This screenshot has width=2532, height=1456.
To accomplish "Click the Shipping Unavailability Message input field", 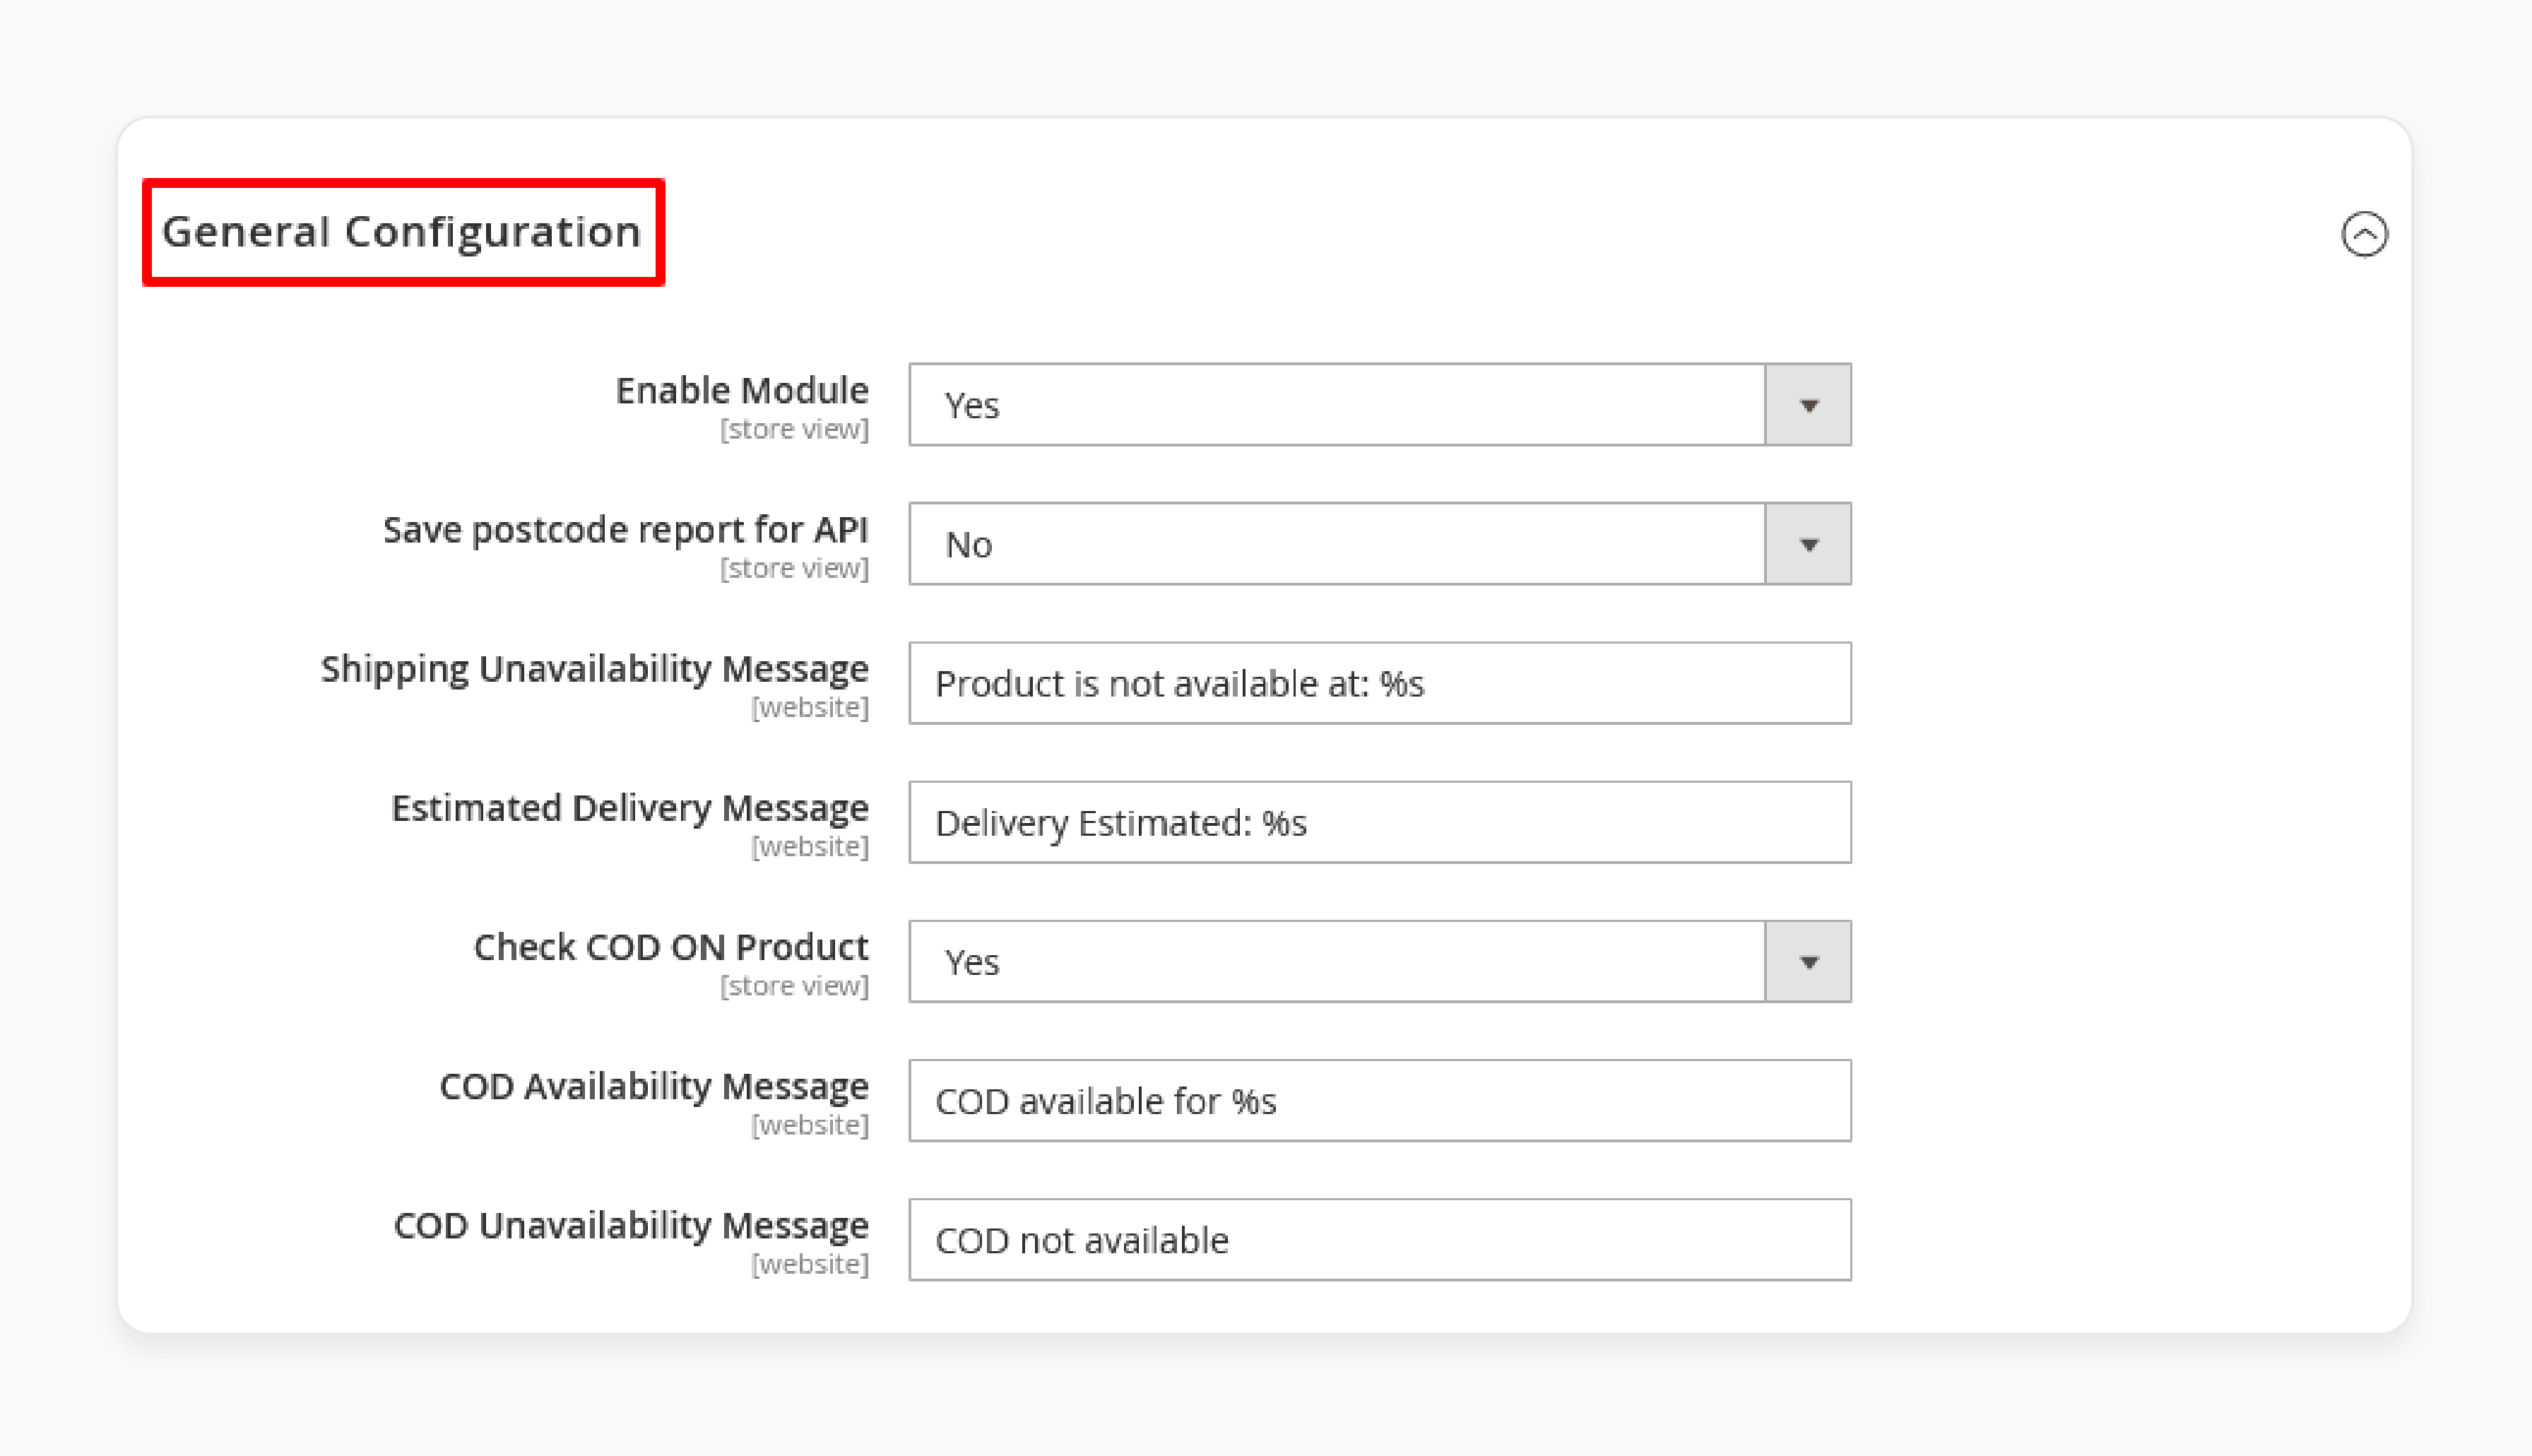I will [1380, 684].
